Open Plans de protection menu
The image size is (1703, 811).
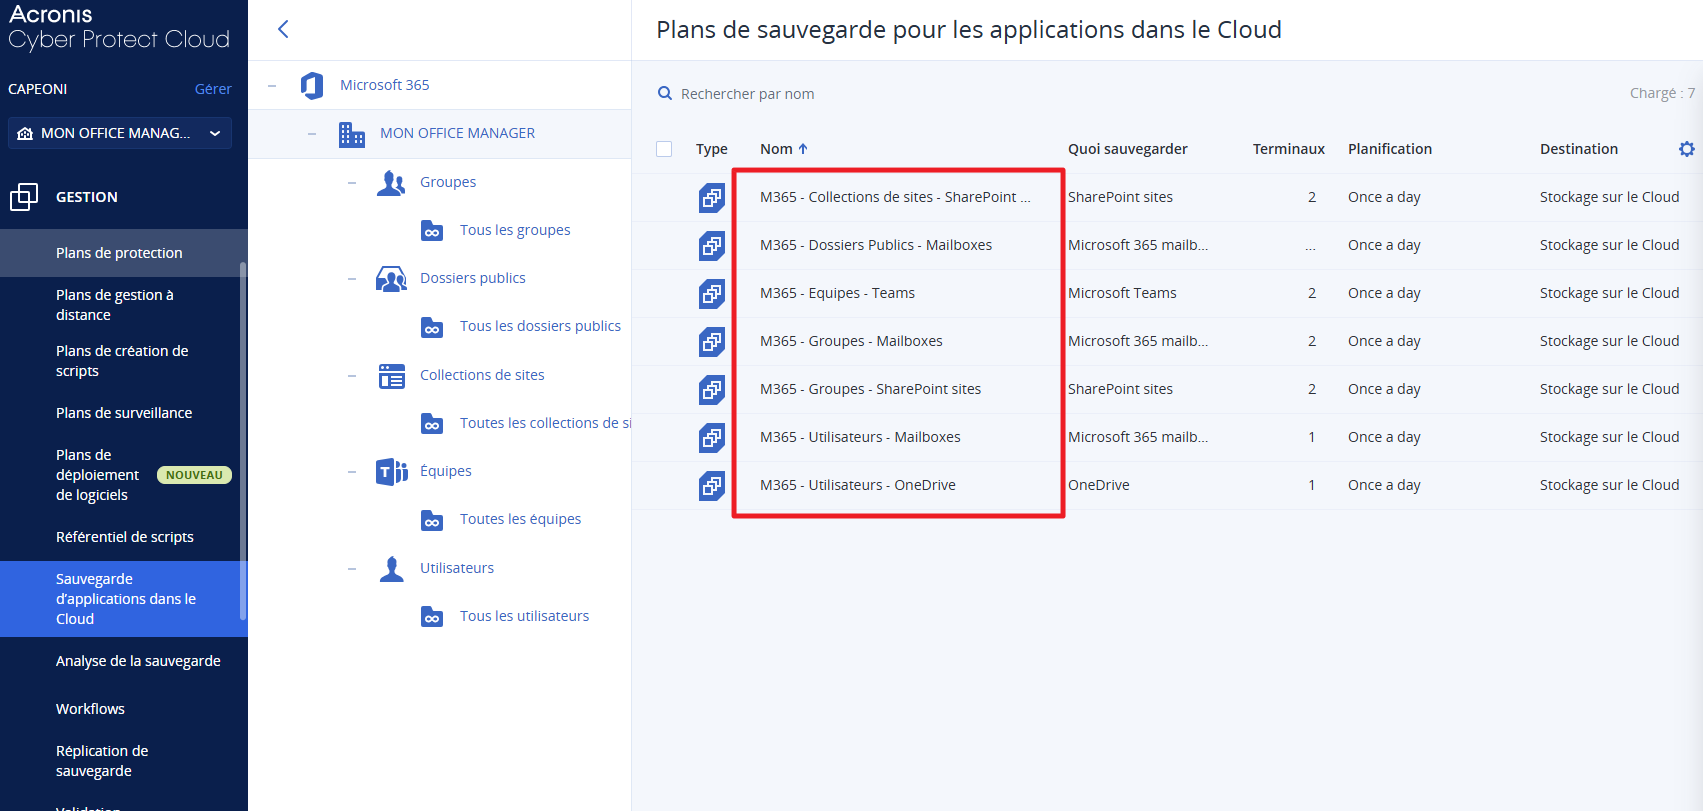tap(120, 253)
